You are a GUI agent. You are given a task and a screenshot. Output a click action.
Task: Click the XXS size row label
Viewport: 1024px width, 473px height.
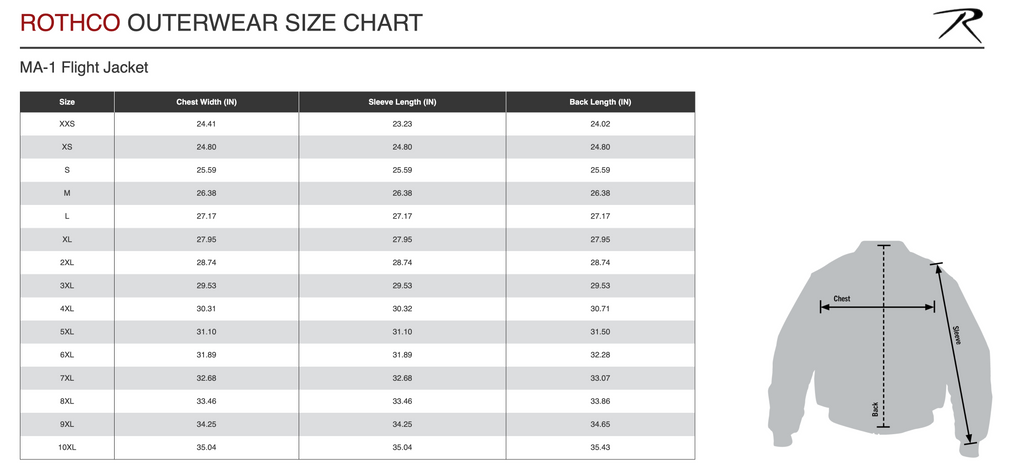[x=67, y=124]
